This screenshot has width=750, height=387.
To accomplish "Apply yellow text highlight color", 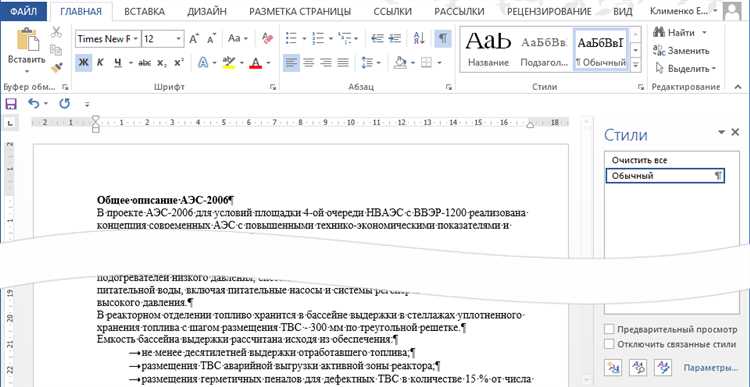I will pos(230,63).
